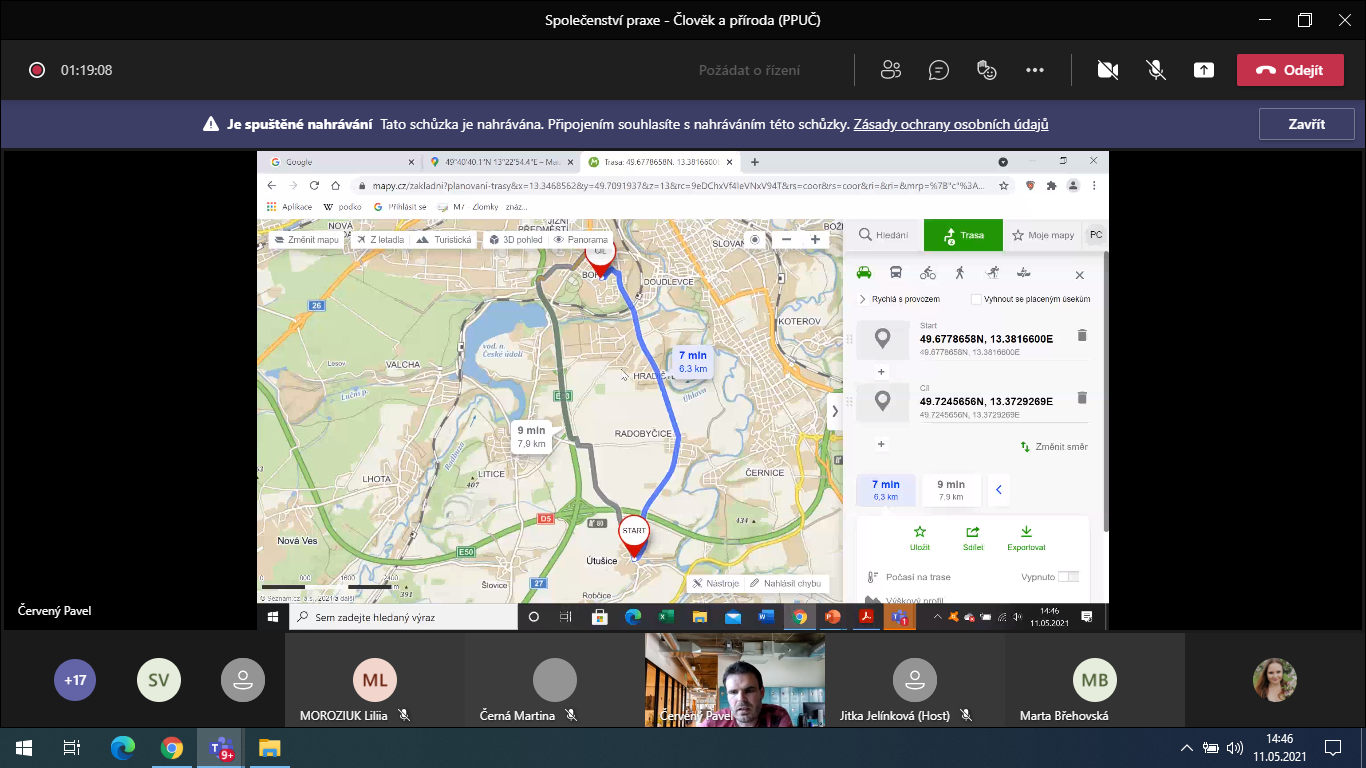Launch Google Chrome from the taskbar

[x=172, y=747]
